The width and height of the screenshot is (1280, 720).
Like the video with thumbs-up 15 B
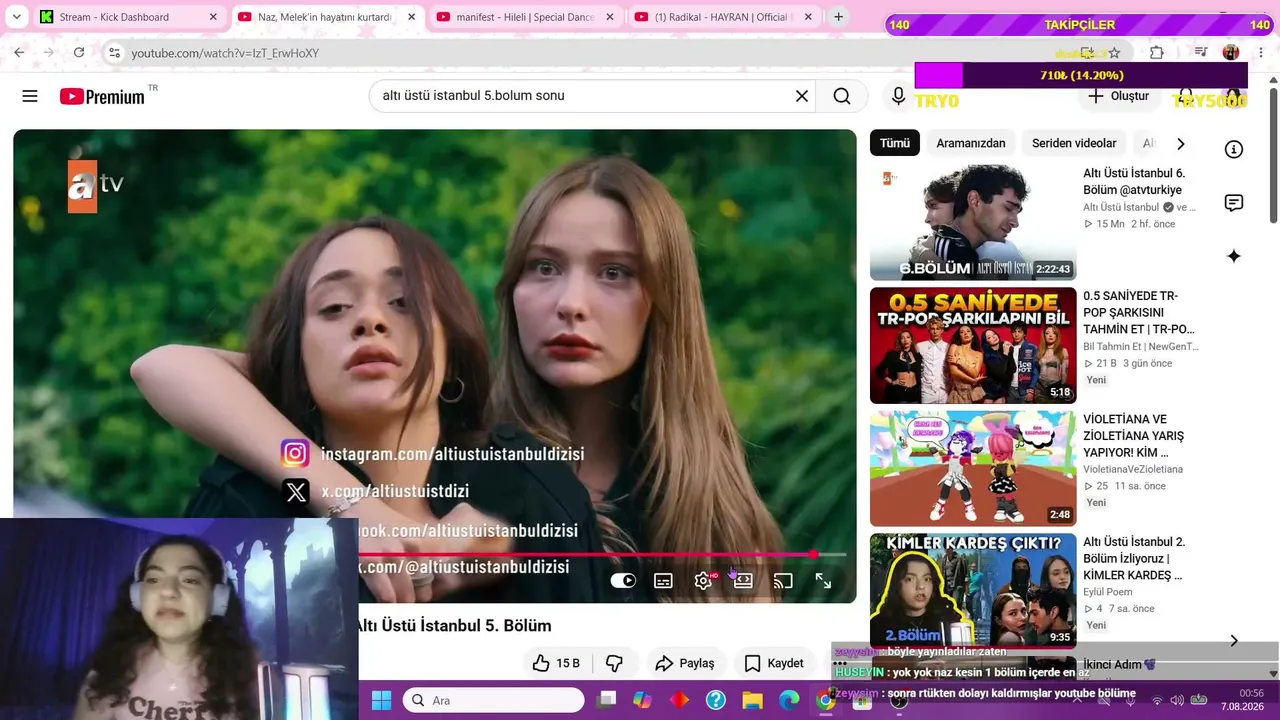[x=556, y=663]
